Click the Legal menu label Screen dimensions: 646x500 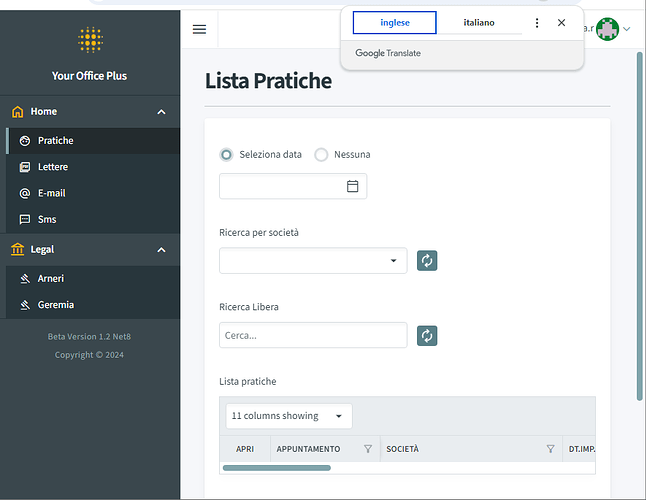pos(42,250)
